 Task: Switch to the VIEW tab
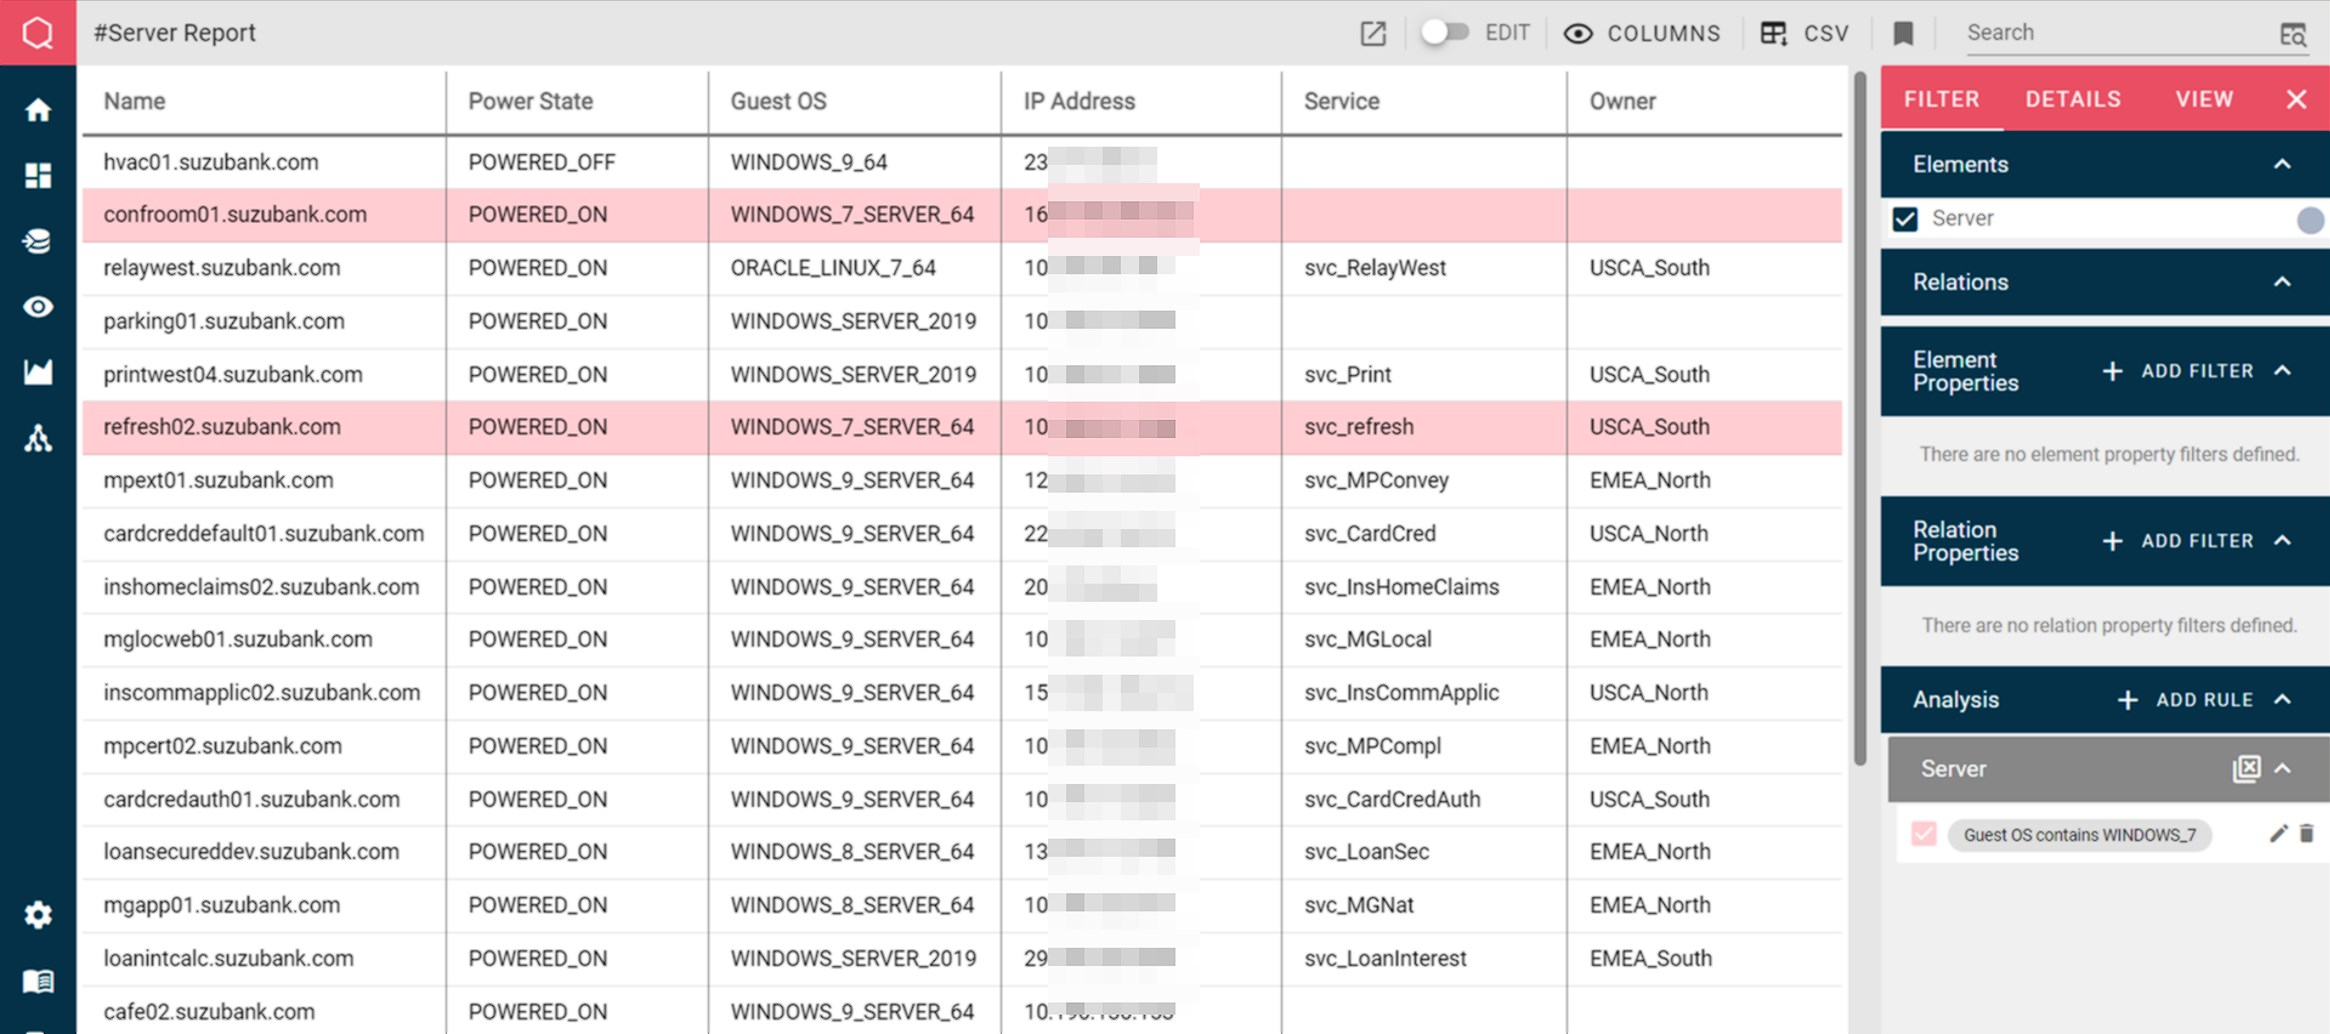point(2204,99)
